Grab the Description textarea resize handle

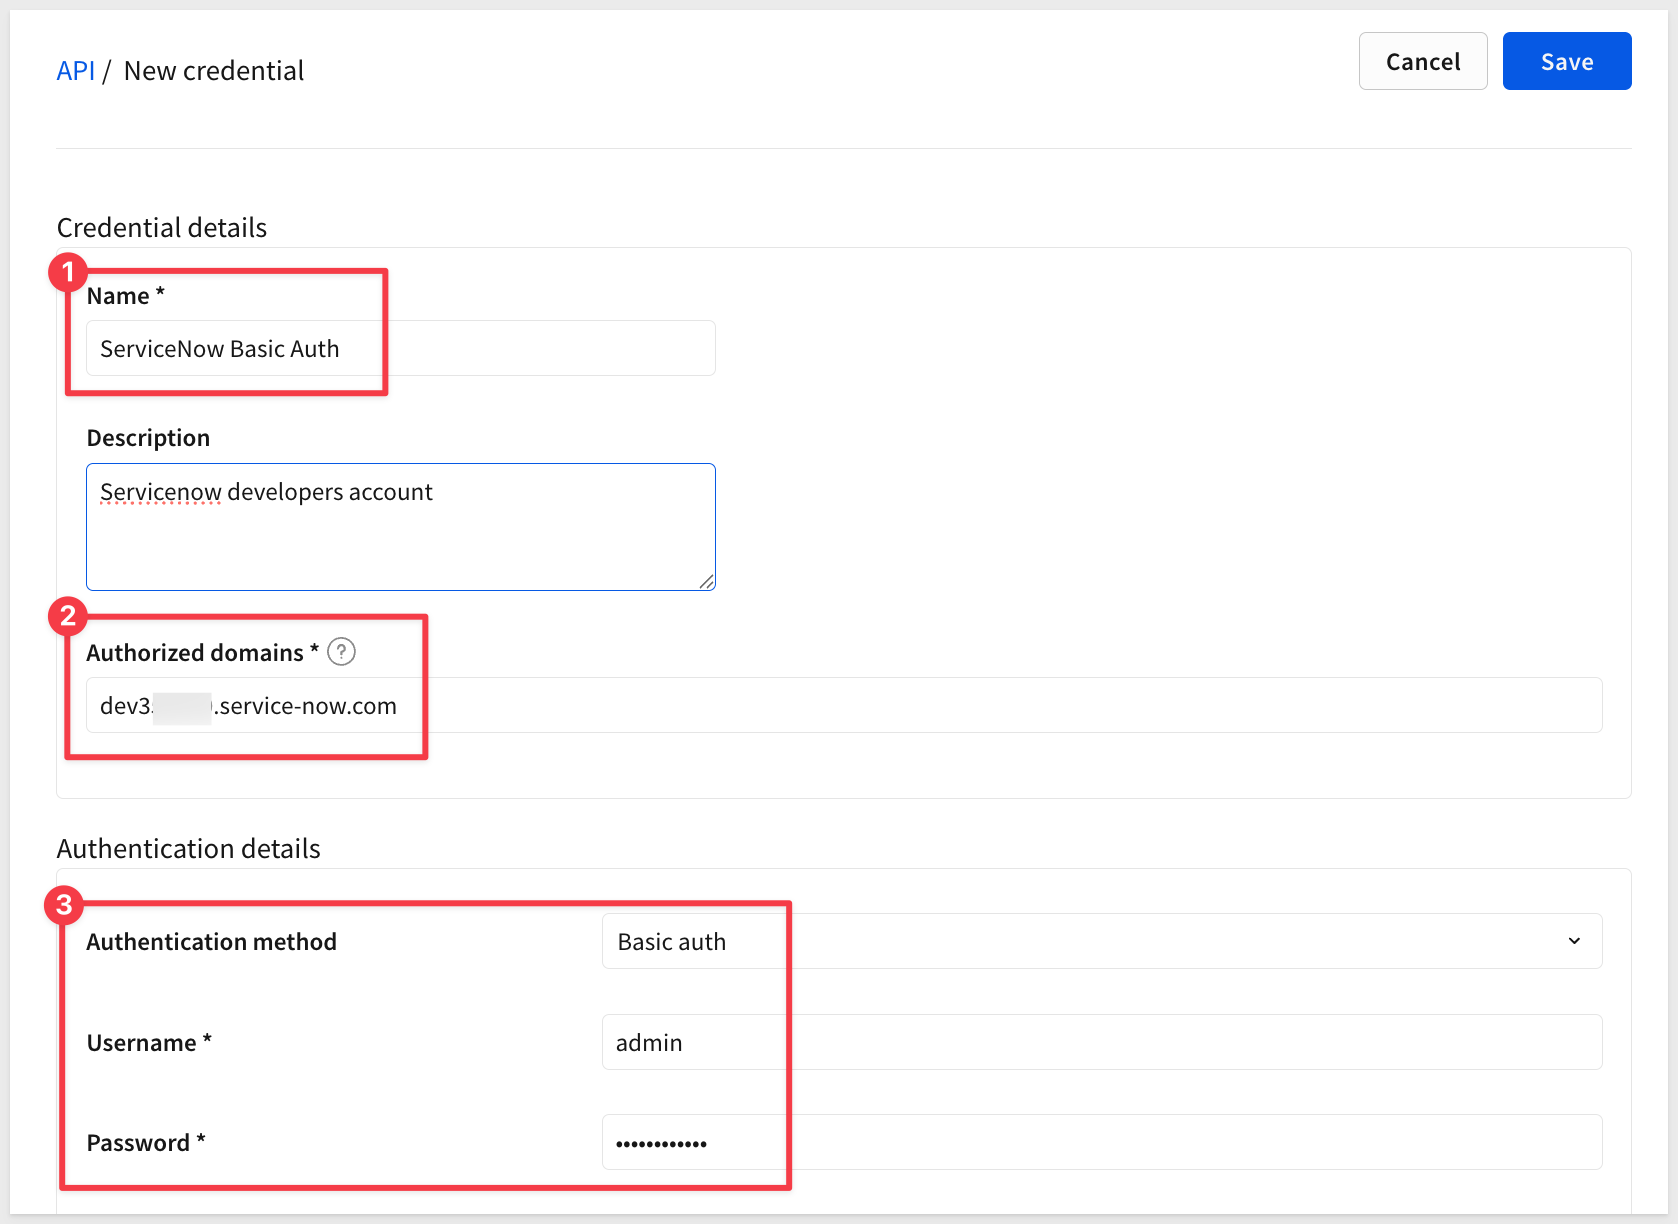click(x=707, y=582)
